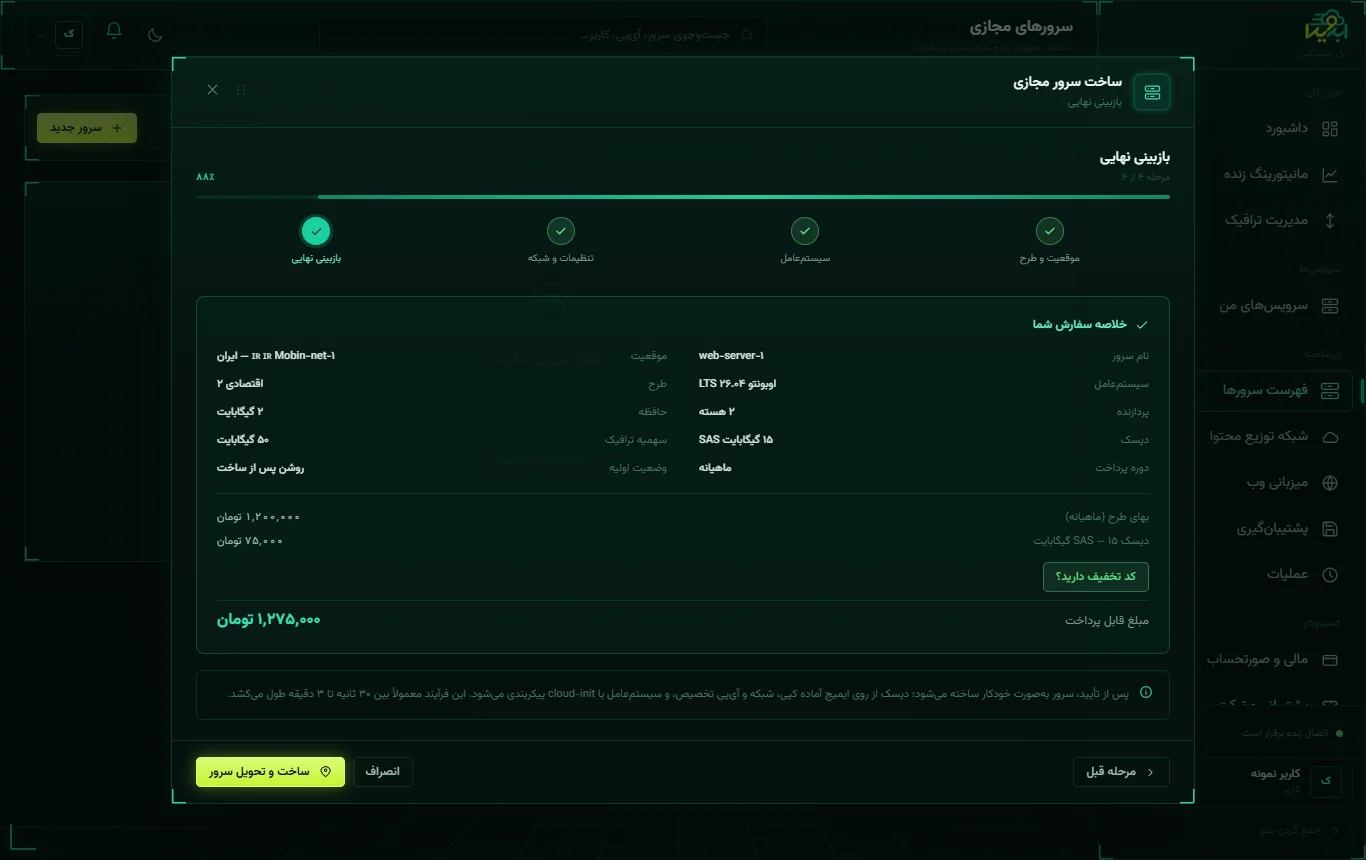Image resolution: width=1366 pixels, height=860 pixels.
Task: Focus the جست‌وجوی سرور search field
Action: pyautogui.click(x=543, y=34)
